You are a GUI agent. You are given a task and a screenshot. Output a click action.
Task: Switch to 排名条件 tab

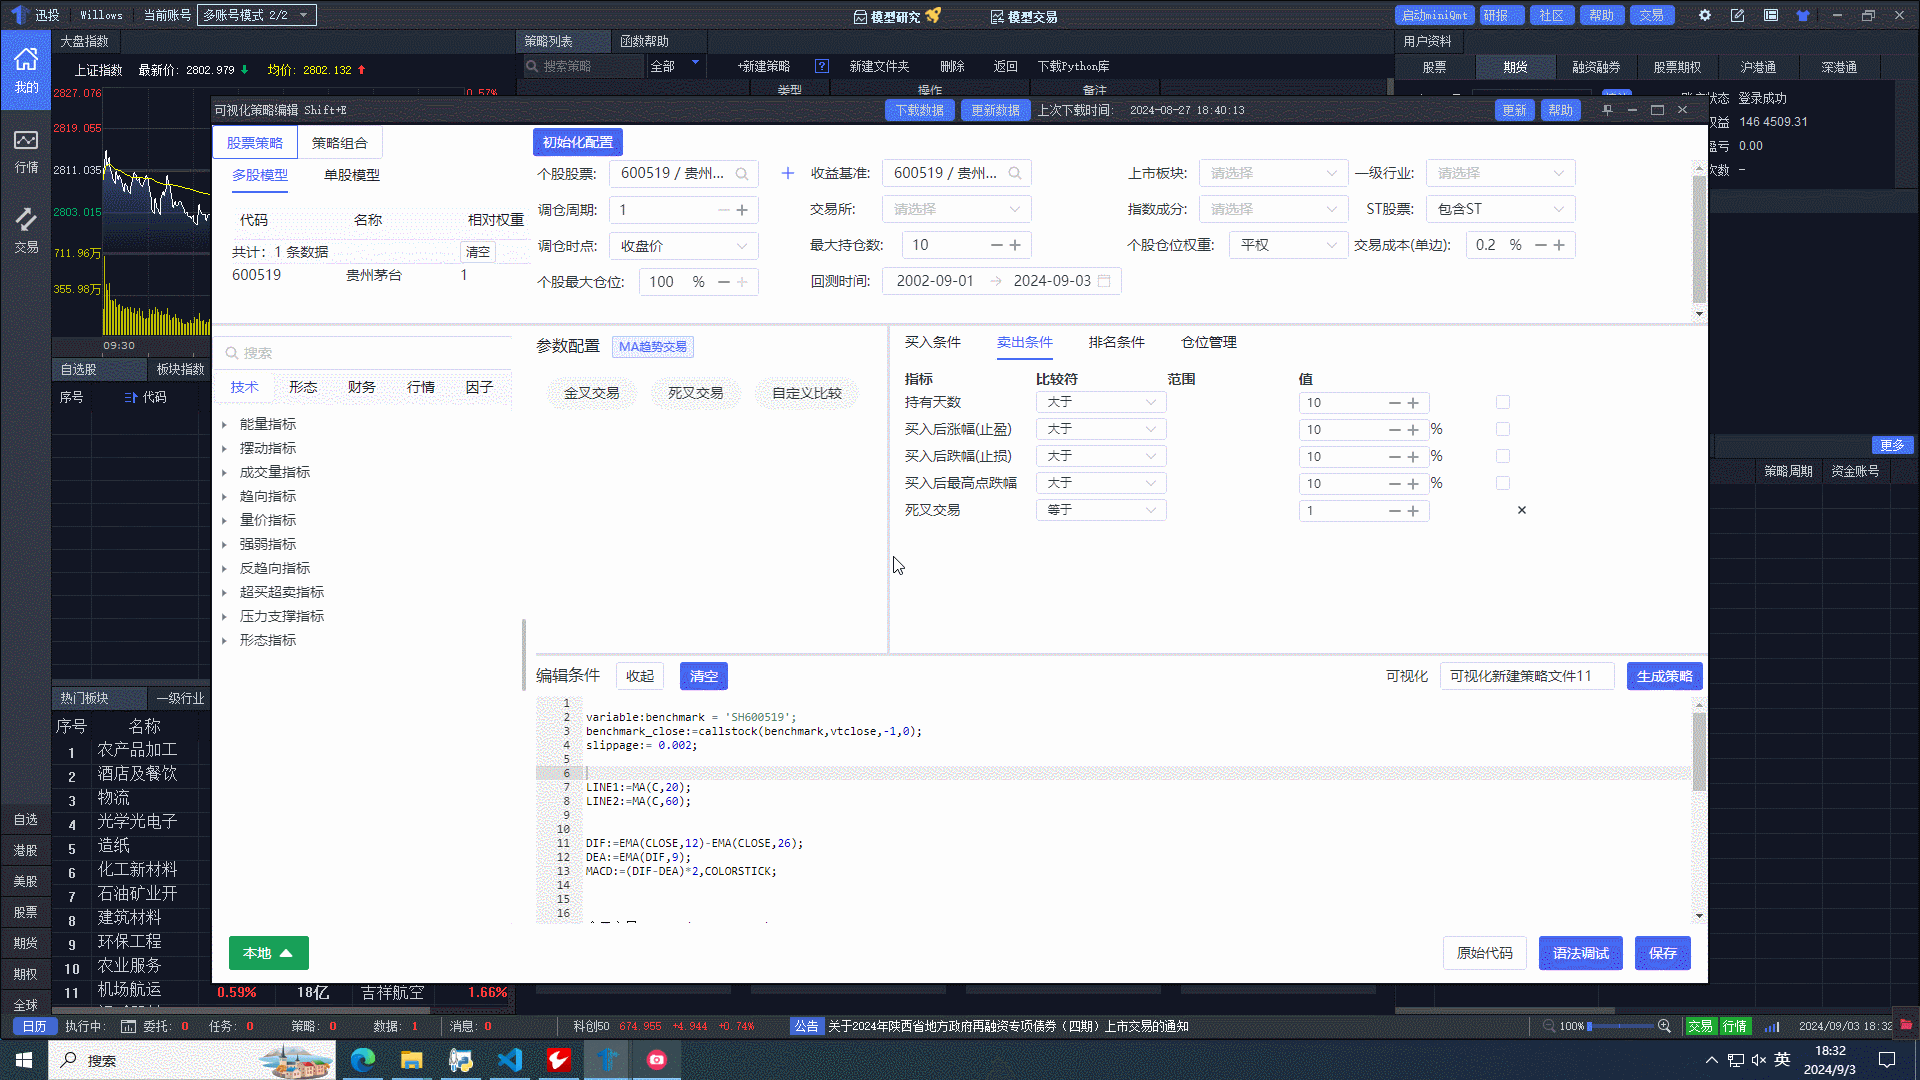coord(1117,342)
